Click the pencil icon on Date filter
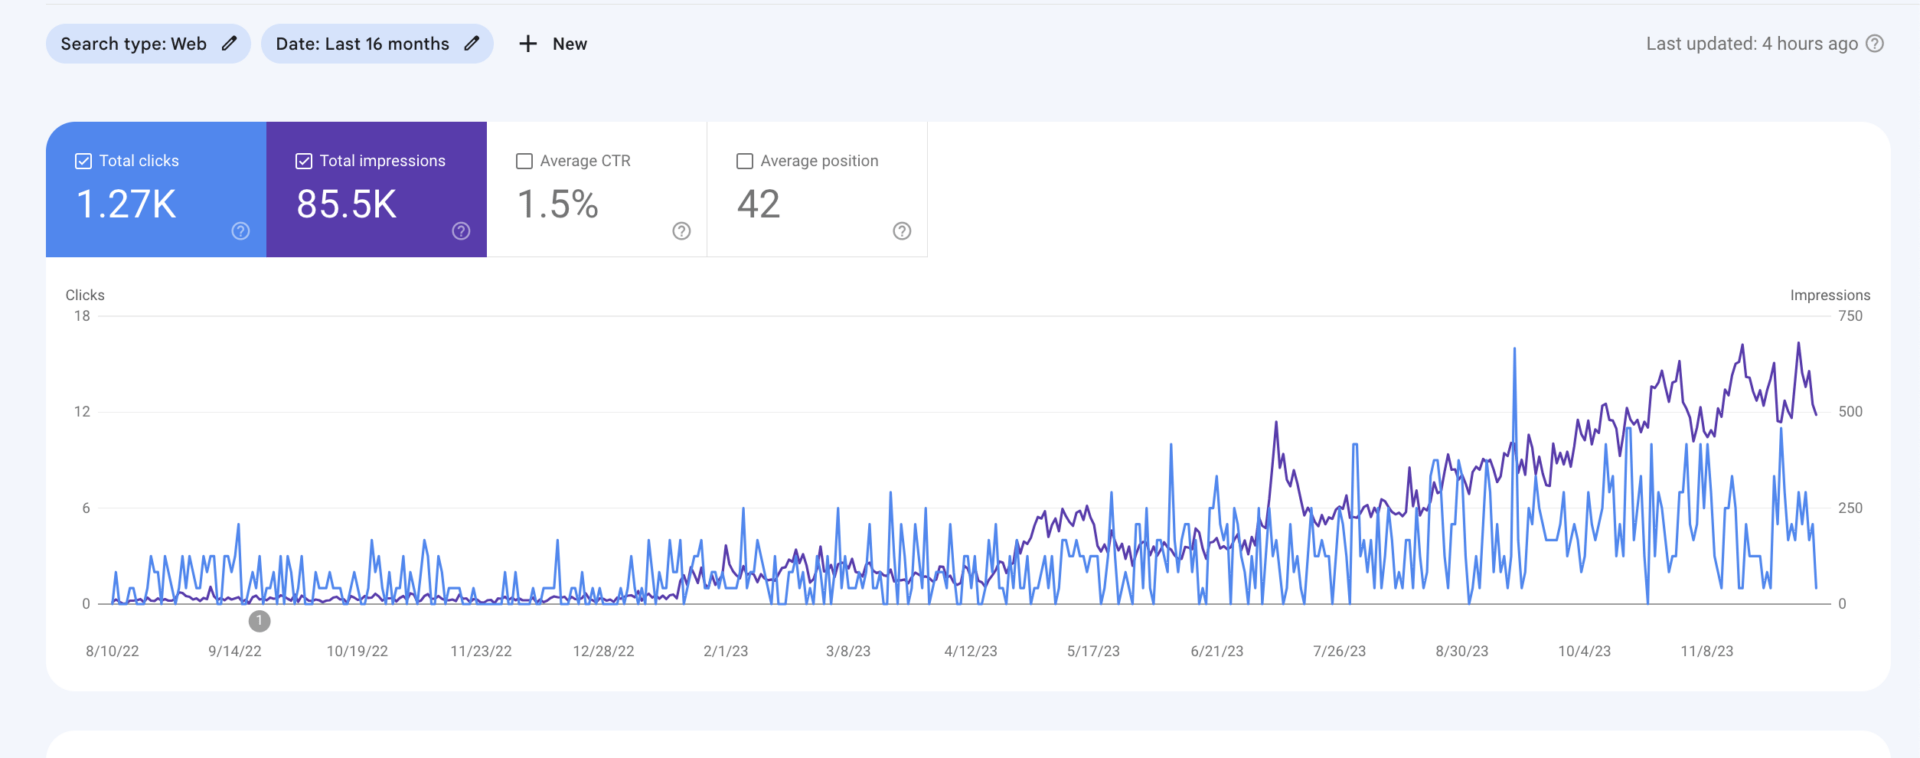Image resolution: width=1920 pixels, height=758 pixels. click(x=472, y=43)
